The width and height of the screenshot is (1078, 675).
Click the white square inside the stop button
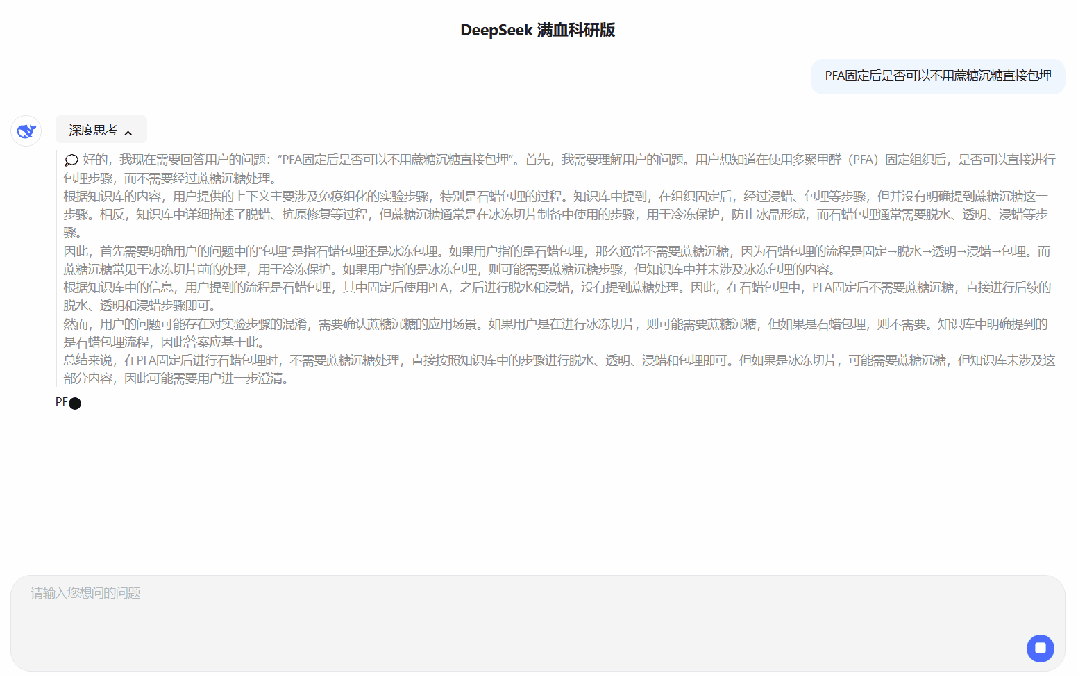(x=1040, y=648)
